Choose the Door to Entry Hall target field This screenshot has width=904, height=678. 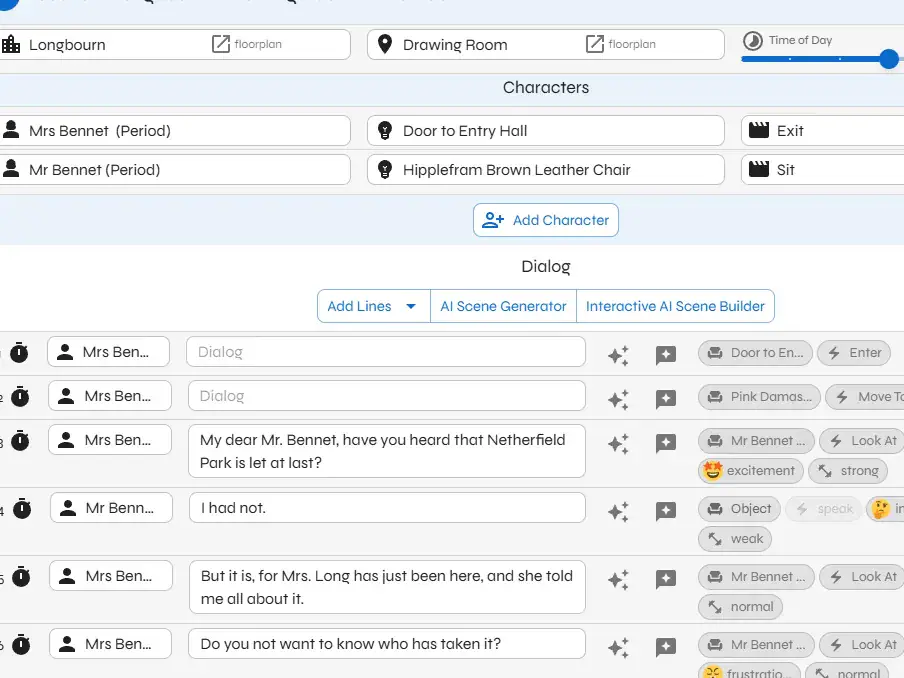click(545, 131)
